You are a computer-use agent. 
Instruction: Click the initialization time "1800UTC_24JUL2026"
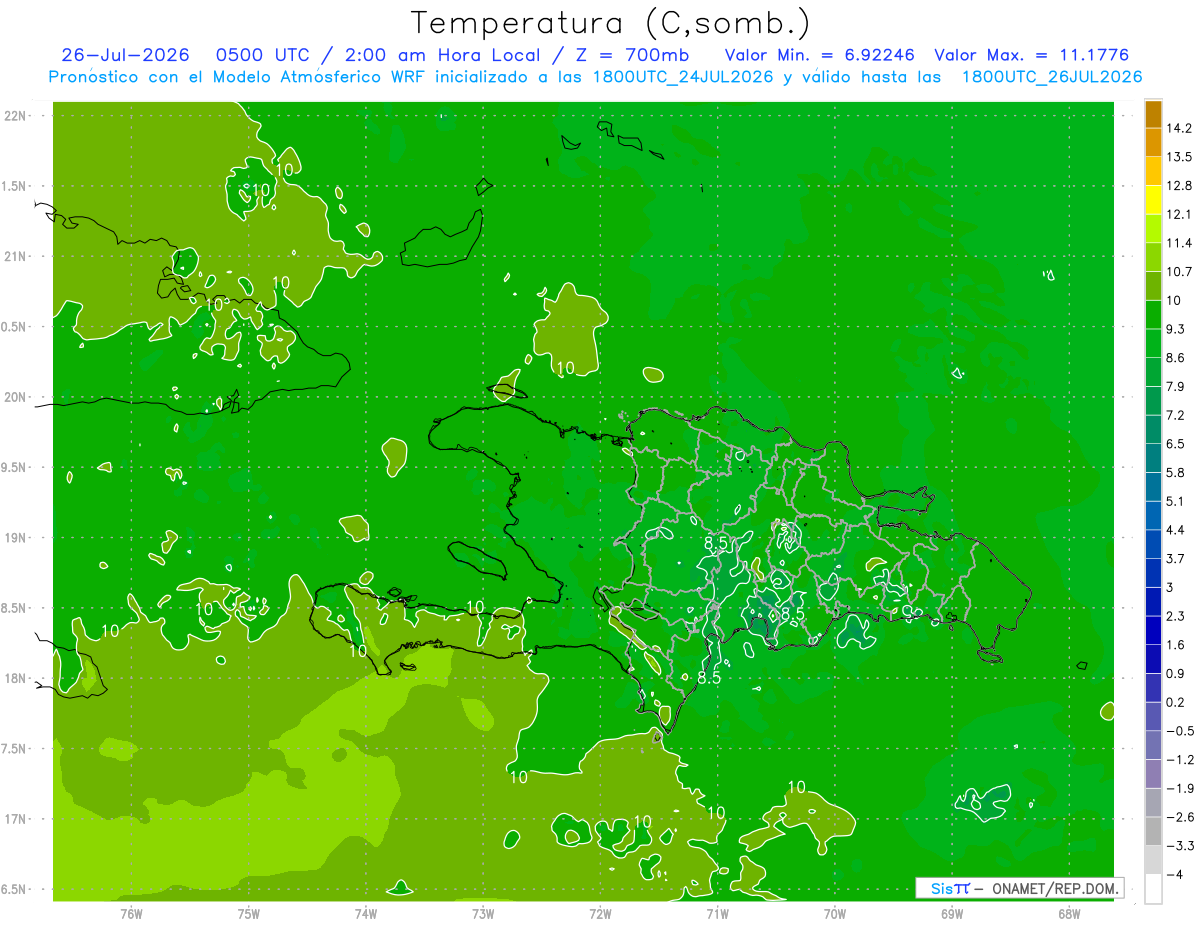coord(682,77)
